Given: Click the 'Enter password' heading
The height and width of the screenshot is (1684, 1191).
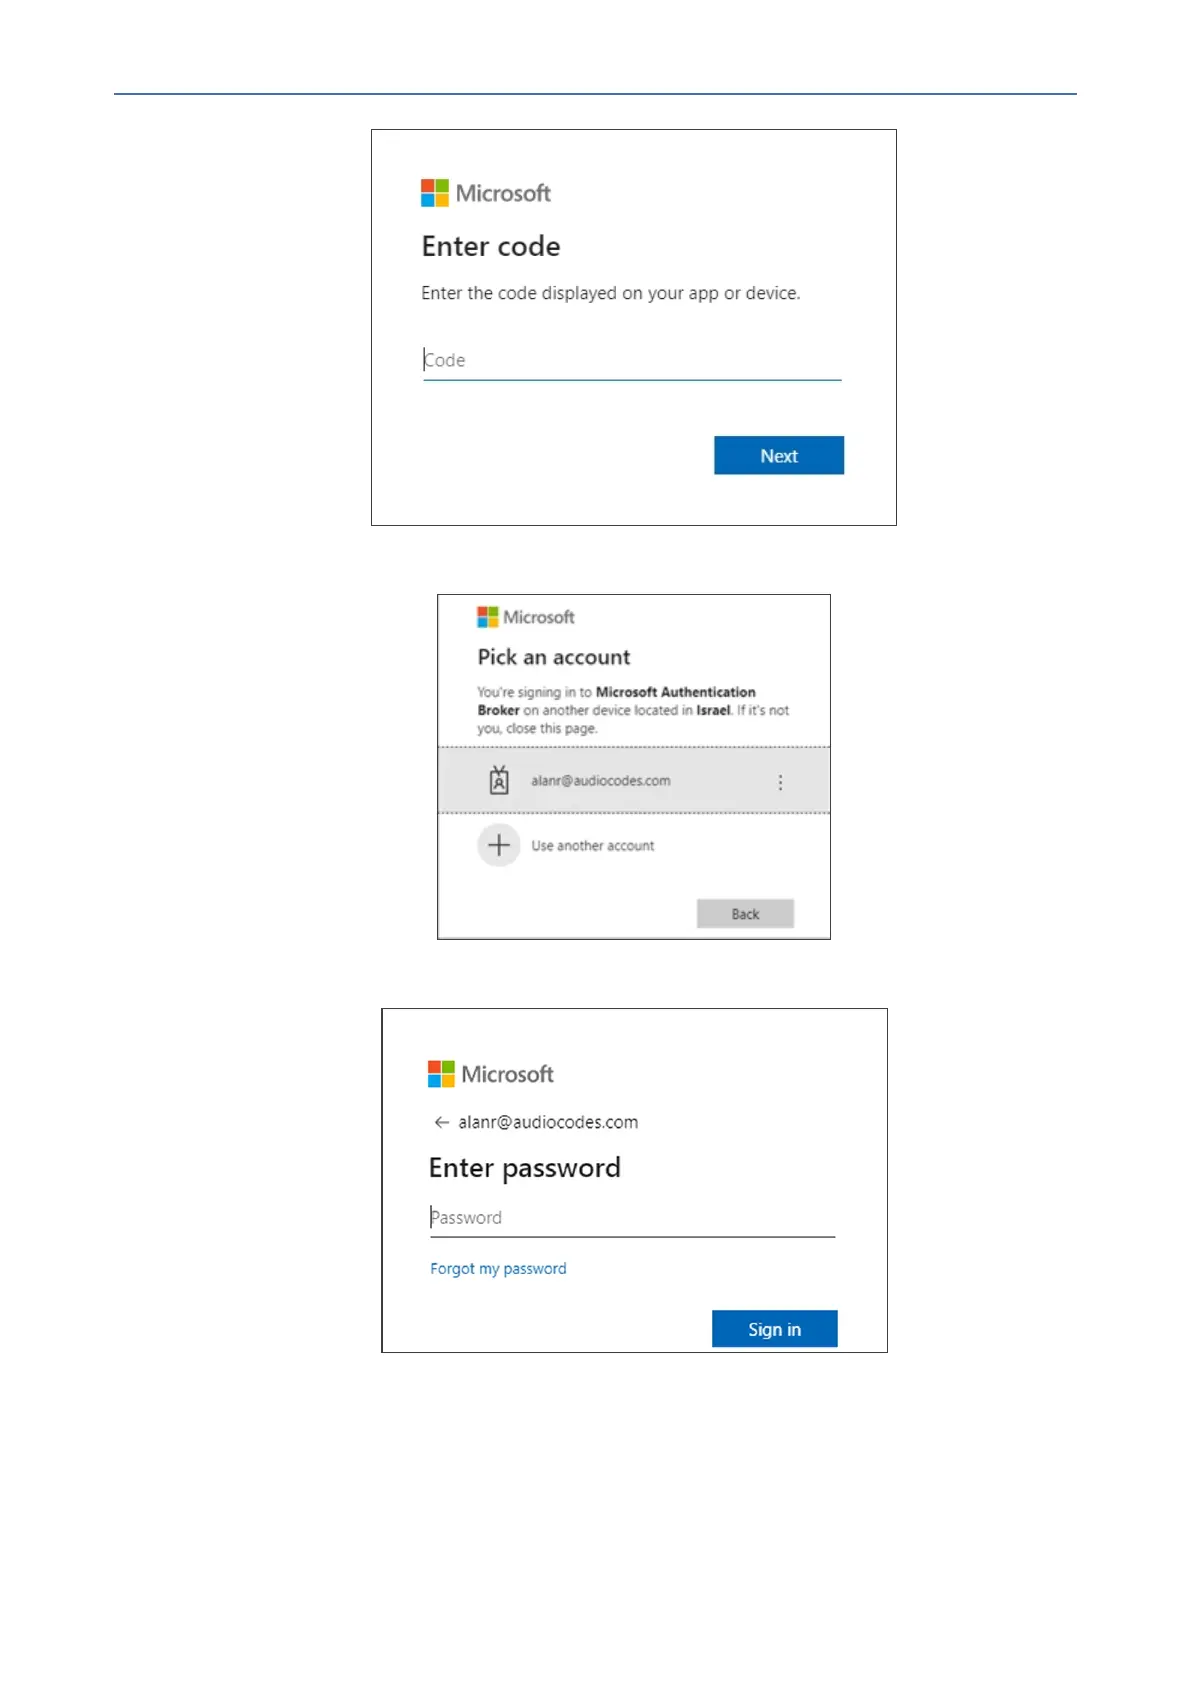Looking at the screenshot, I should pos(525,1168).
